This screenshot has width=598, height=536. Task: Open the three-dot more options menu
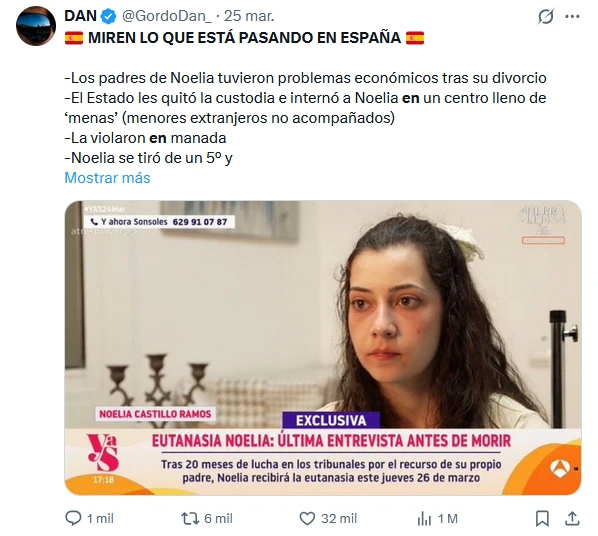[572, 16]
